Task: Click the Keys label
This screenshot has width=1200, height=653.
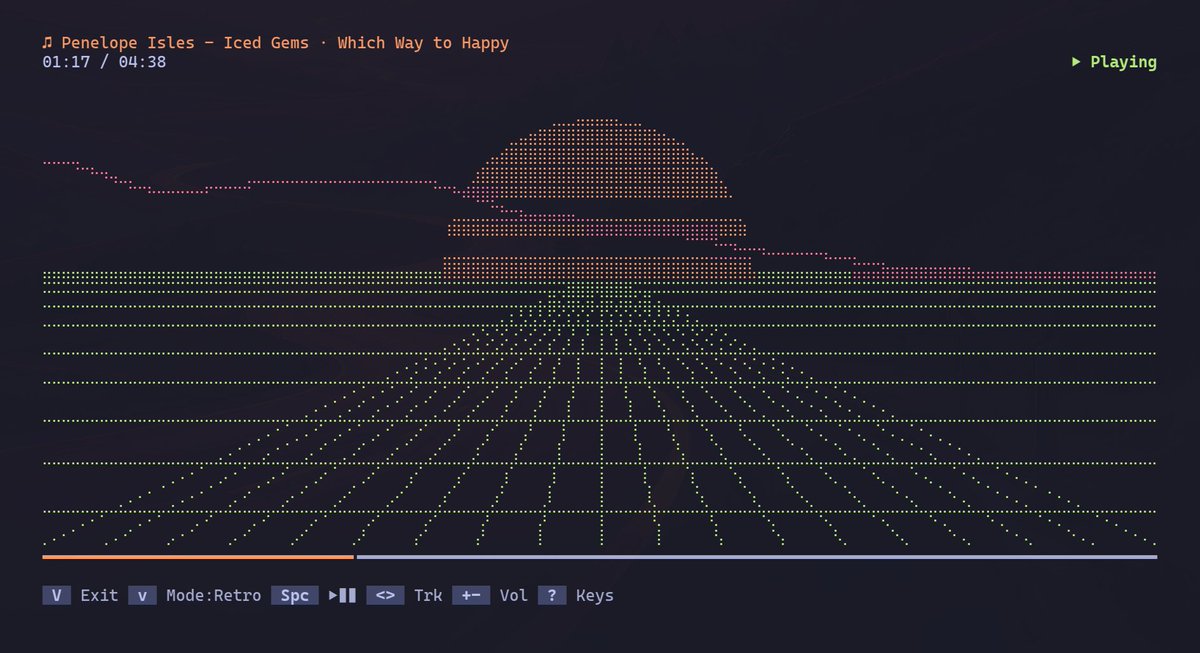Action: (x=595, y=596)
